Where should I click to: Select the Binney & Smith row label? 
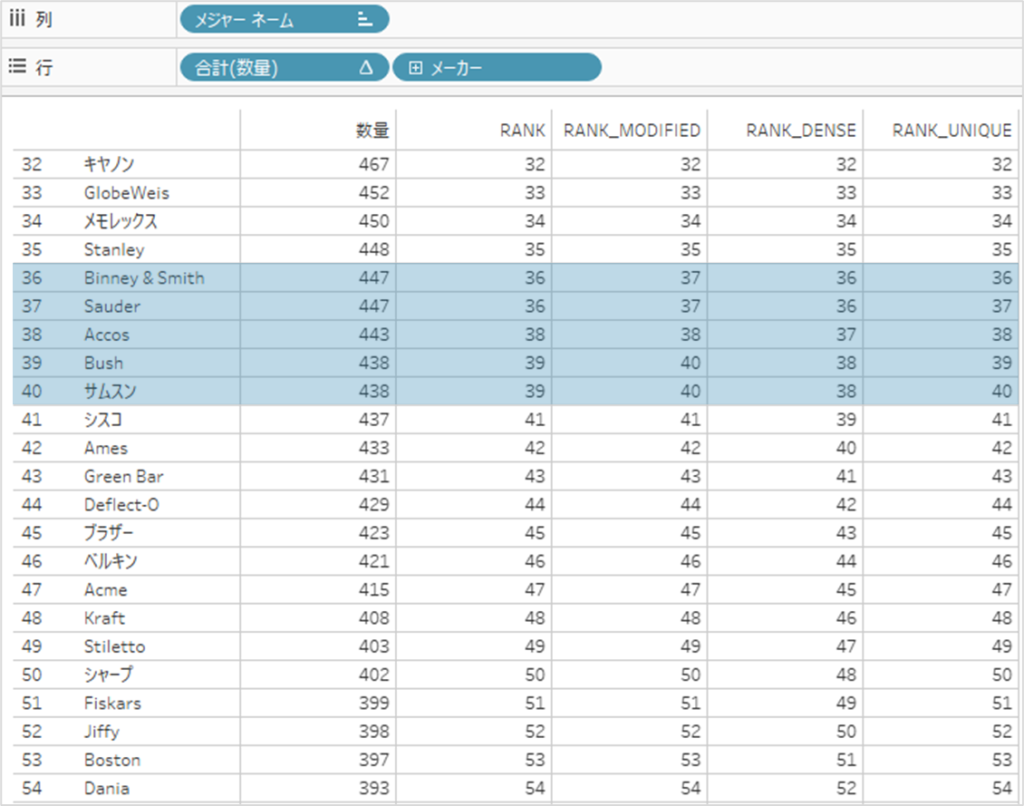144,278
